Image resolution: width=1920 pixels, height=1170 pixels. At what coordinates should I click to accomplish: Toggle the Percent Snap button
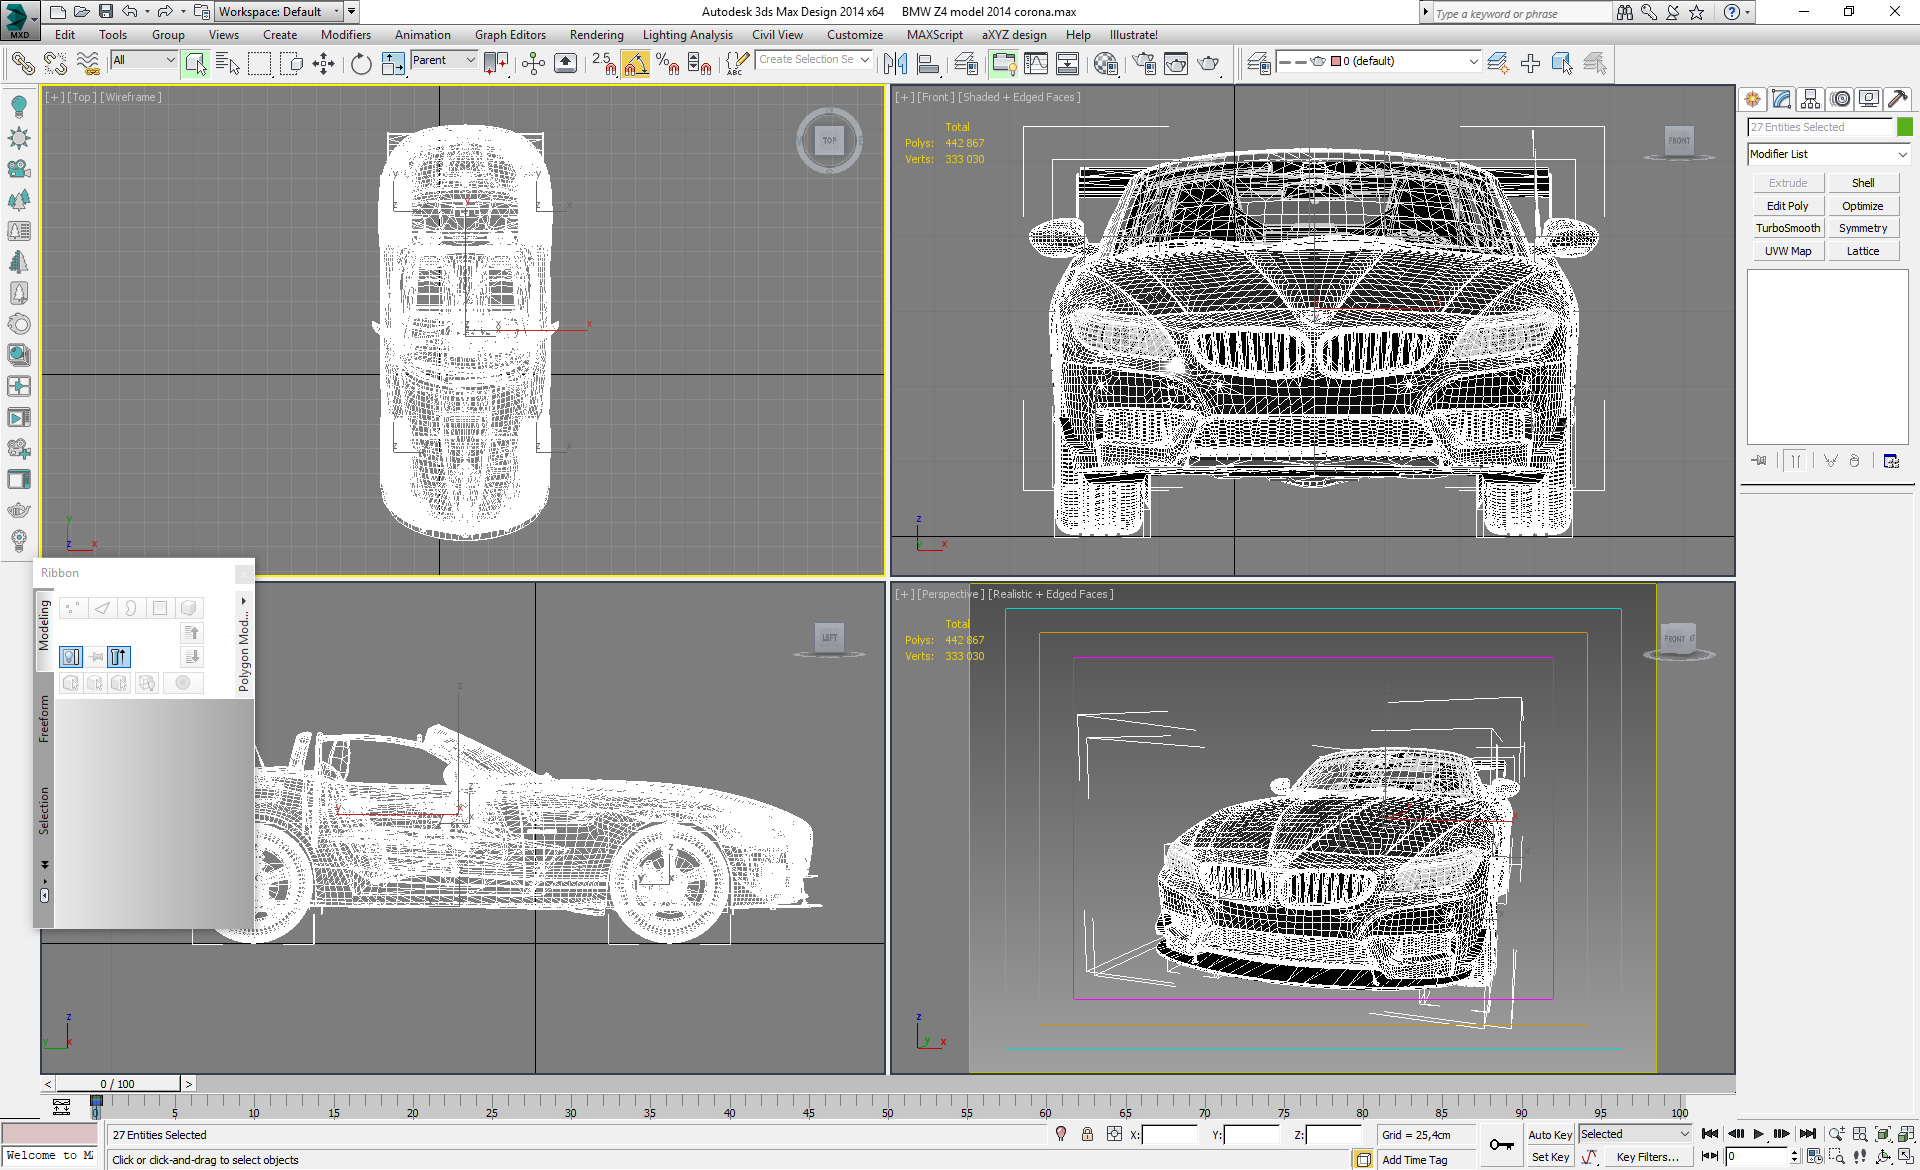click(668, 64)
